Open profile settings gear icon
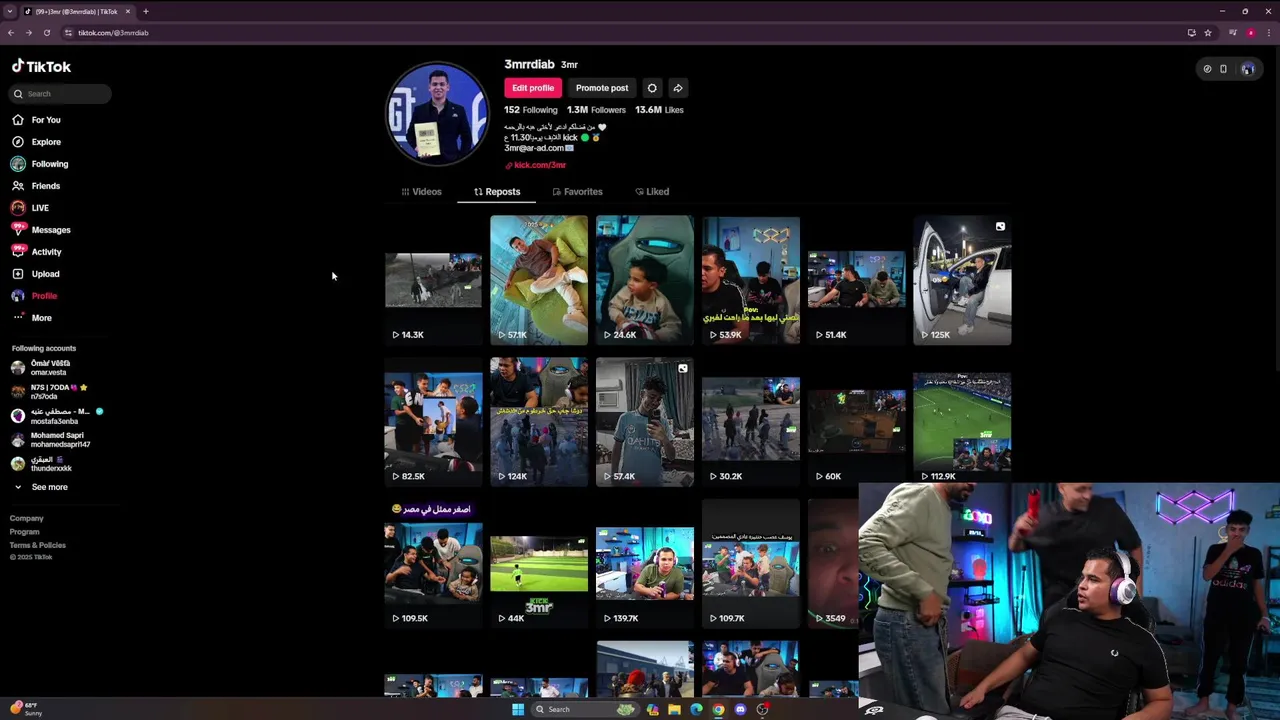This screenshot has width=1280, height=720. click(x=652, y=88)
